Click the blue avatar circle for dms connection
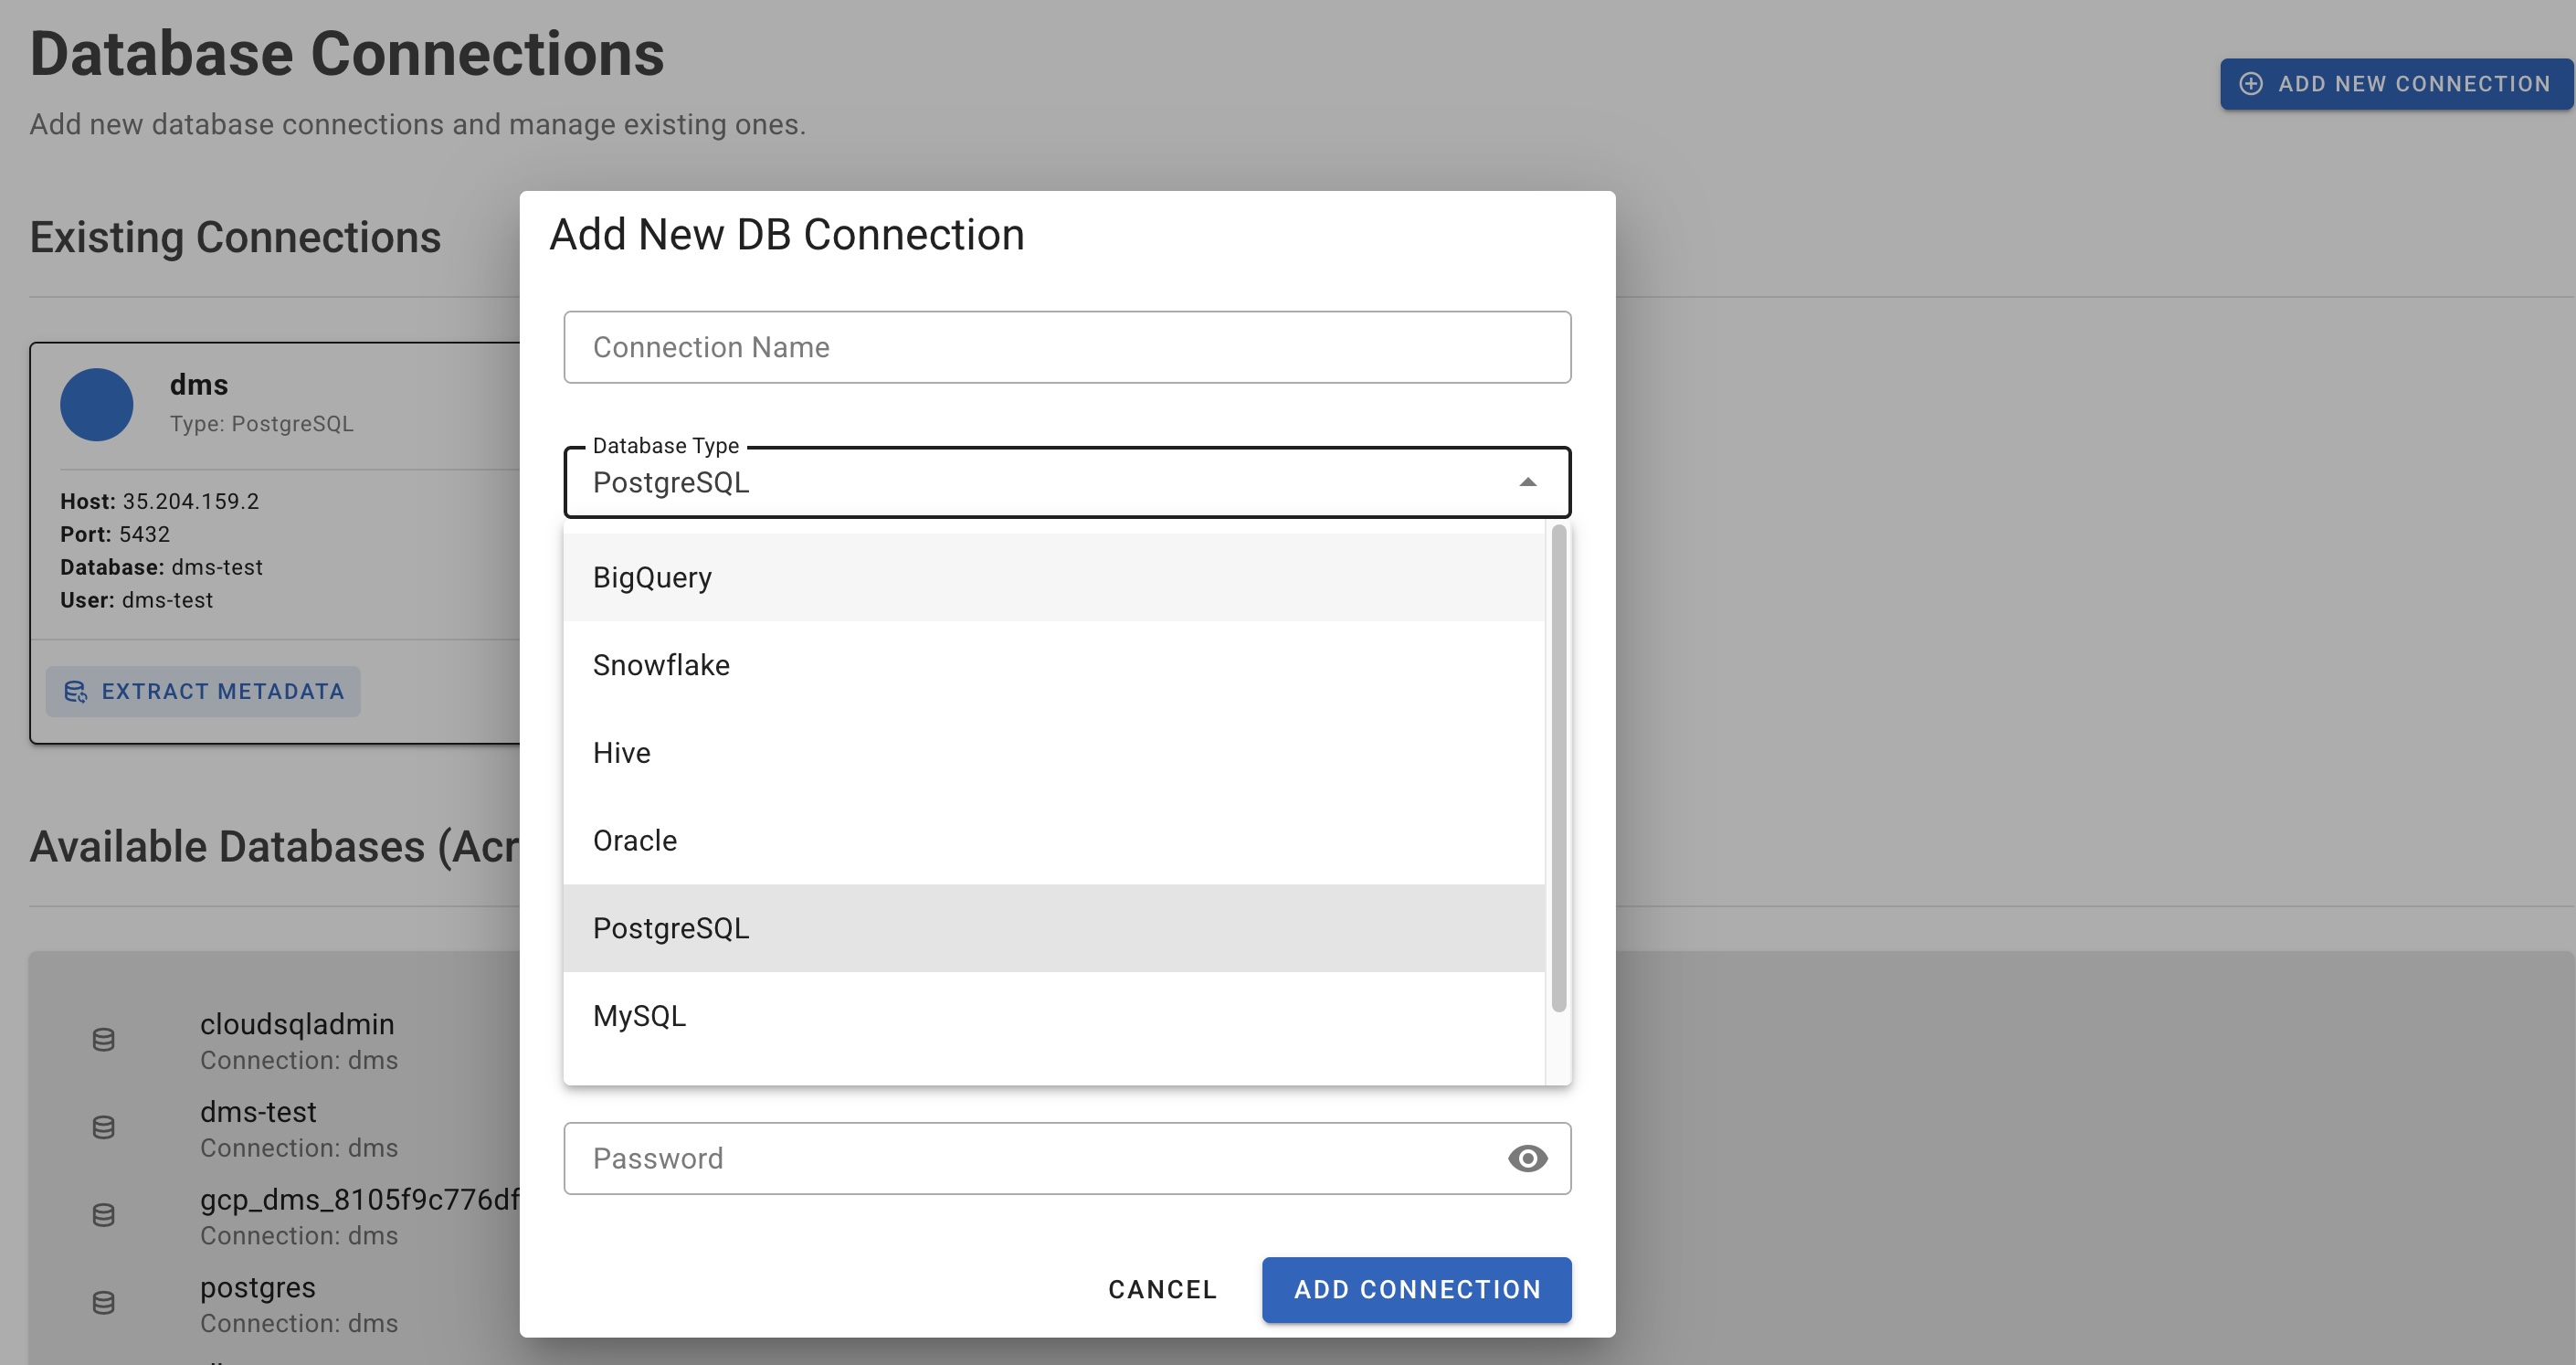Image resolution: width=2576 pixels, height=1365 pixels. 97,404
